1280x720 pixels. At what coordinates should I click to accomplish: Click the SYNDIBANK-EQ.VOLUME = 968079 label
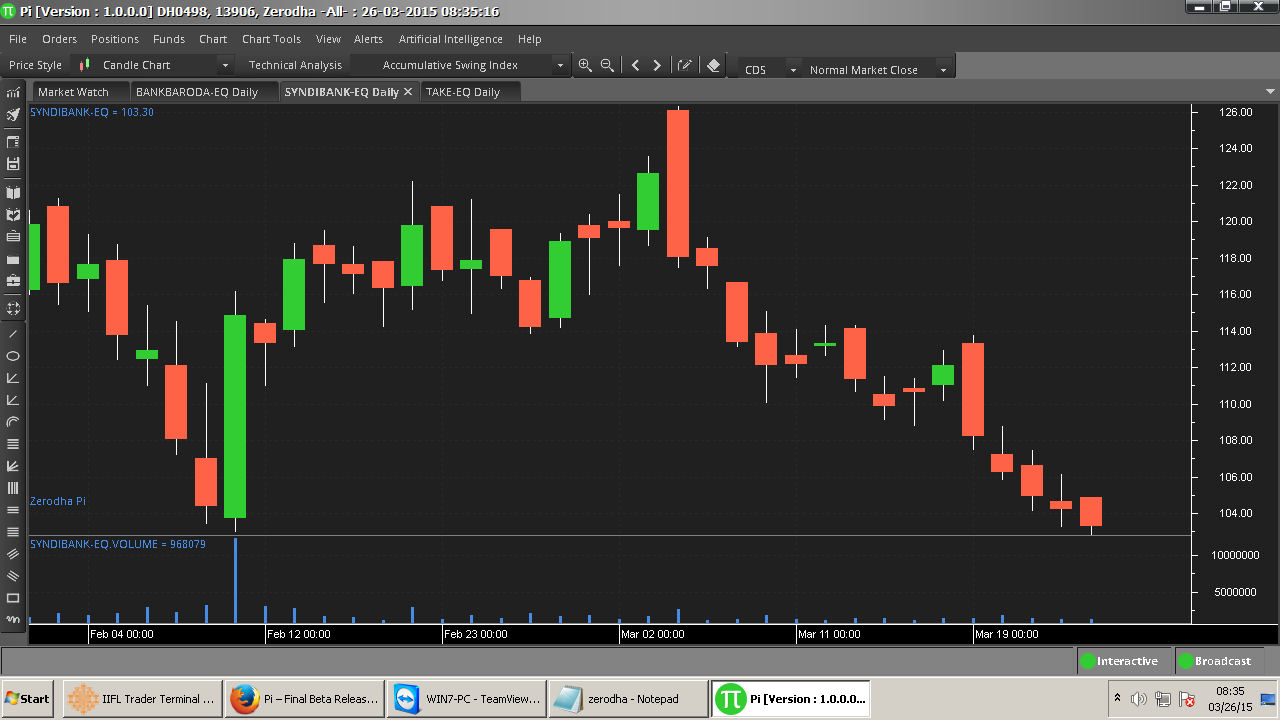tap(118, 544)
